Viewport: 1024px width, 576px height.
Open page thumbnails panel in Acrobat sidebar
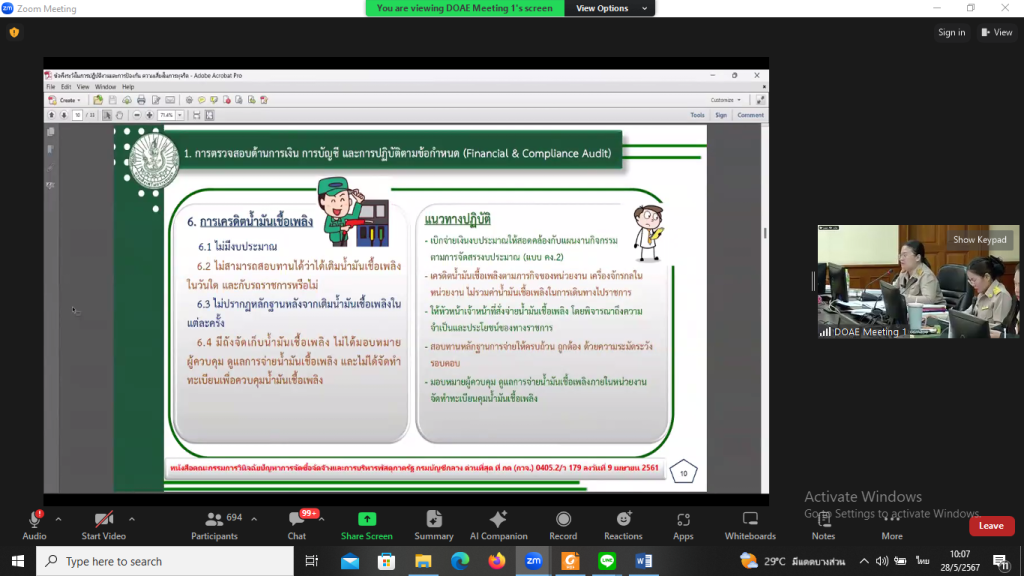(x=51, y=132)
